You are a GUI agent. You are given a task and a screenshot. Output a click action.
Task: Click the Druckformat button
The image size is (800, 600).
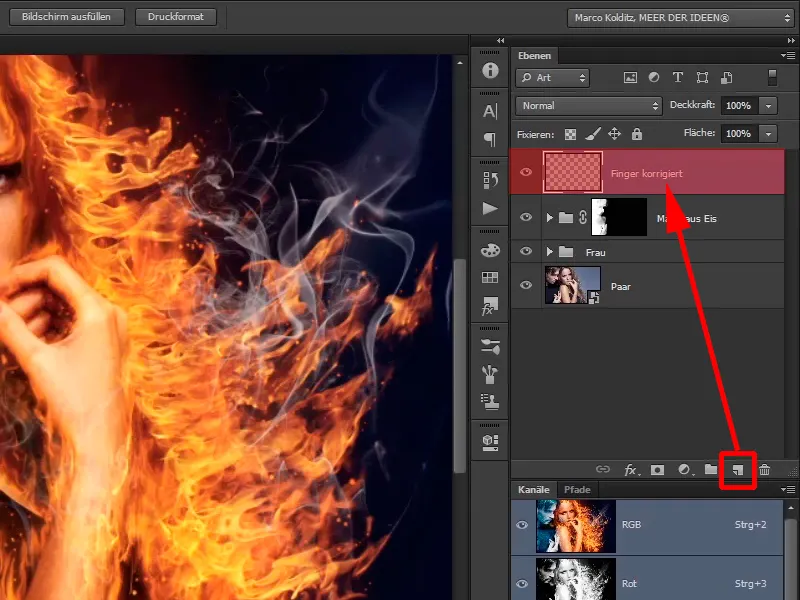[x=176, y=16]
